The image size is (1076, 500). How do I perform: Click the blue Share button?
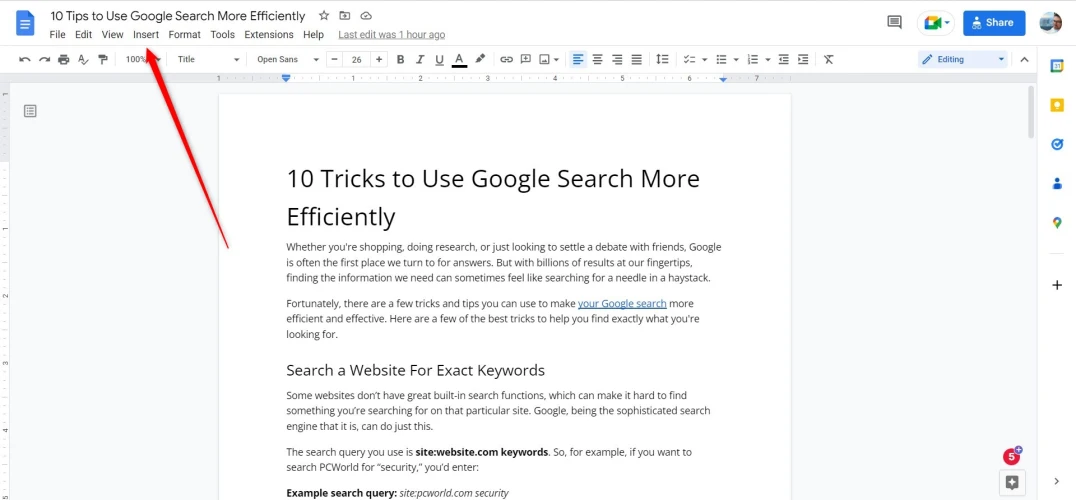point(994,22)
